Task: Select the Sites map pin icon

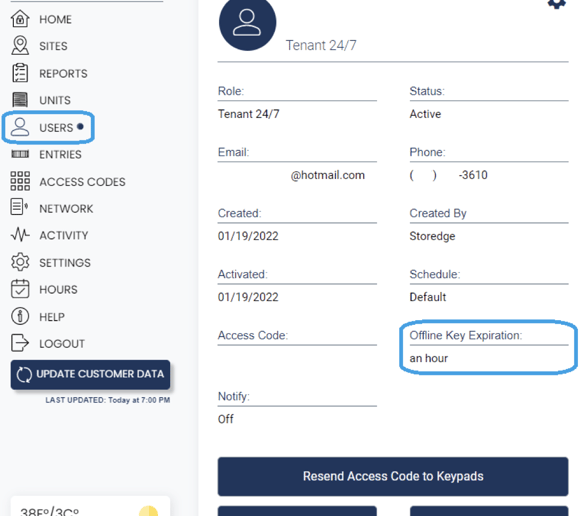Action: (x=20, y=46)
